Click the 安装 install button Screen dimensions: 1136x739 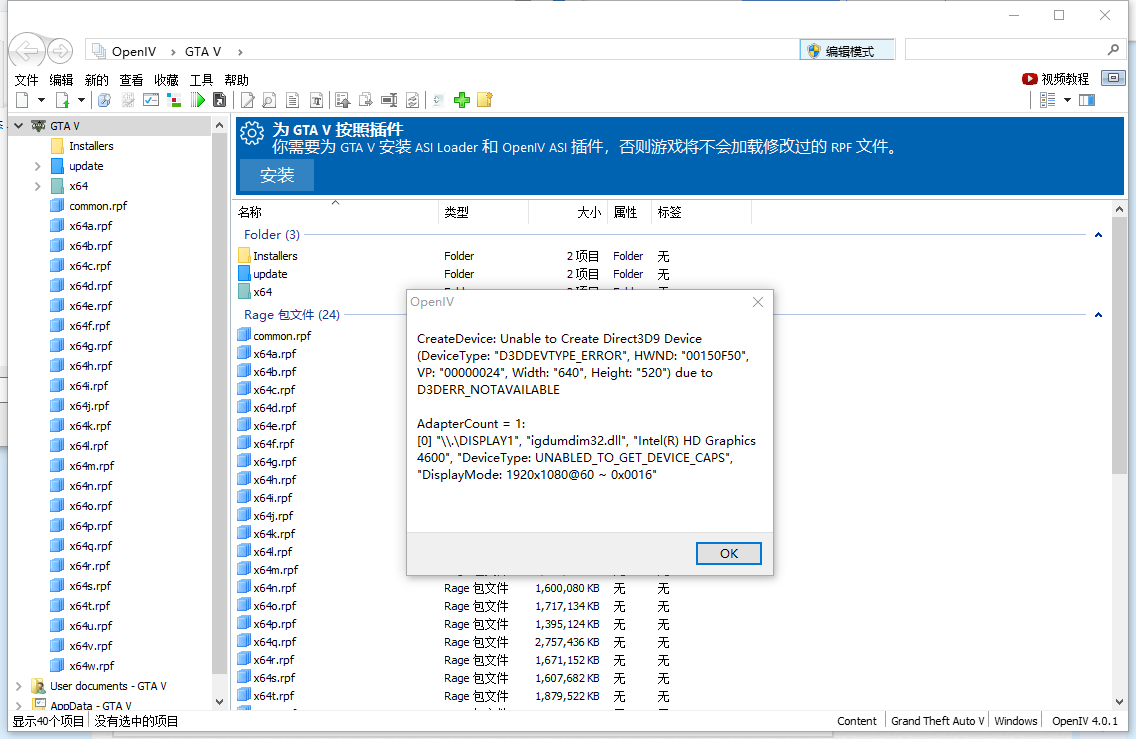pos(277,175)
